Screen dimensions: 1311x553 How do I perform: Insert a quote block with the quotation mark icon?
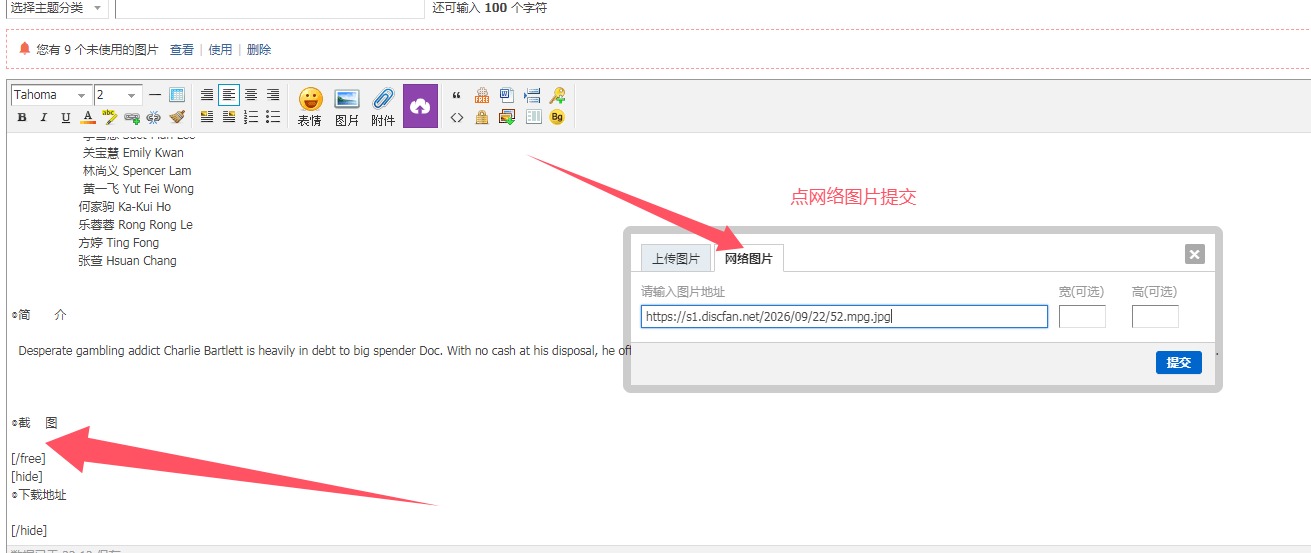457,95
